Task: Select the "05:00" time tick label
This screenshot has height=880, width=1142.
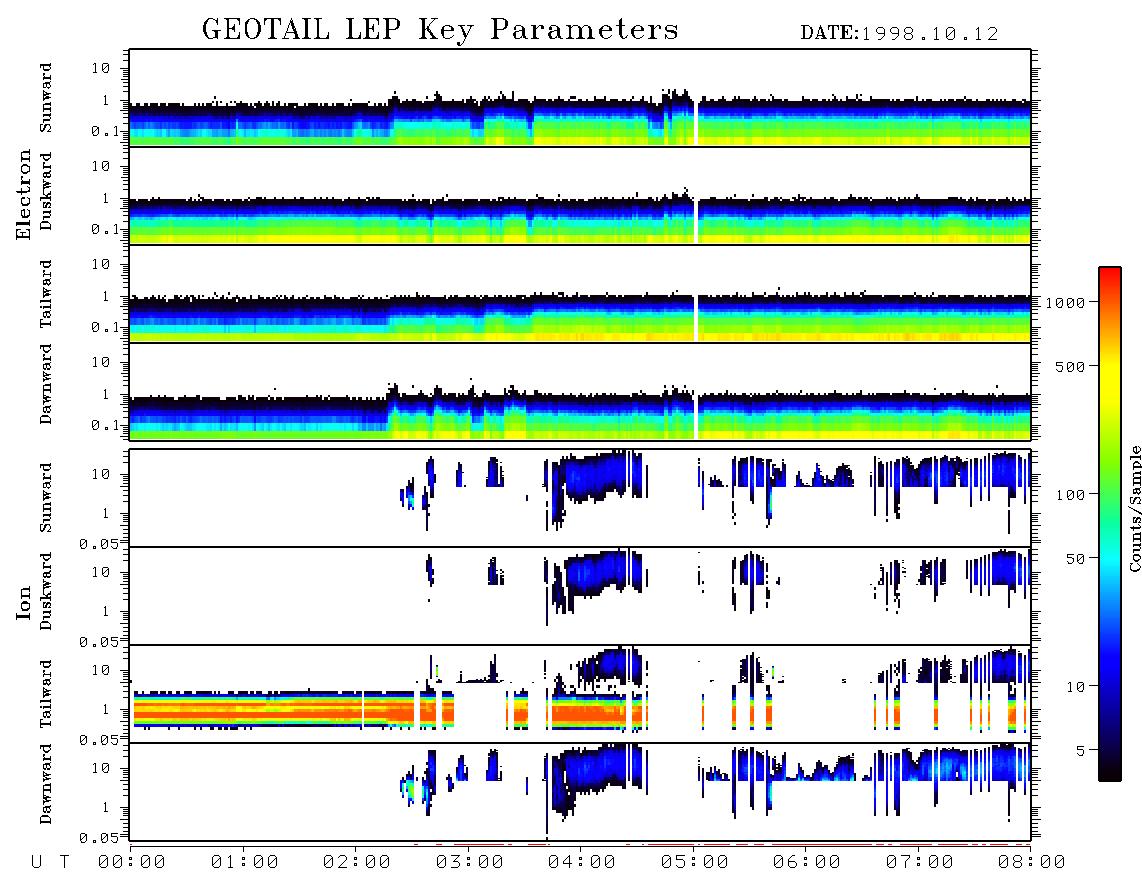Action: pyautogui.click(x=695, y=863)
